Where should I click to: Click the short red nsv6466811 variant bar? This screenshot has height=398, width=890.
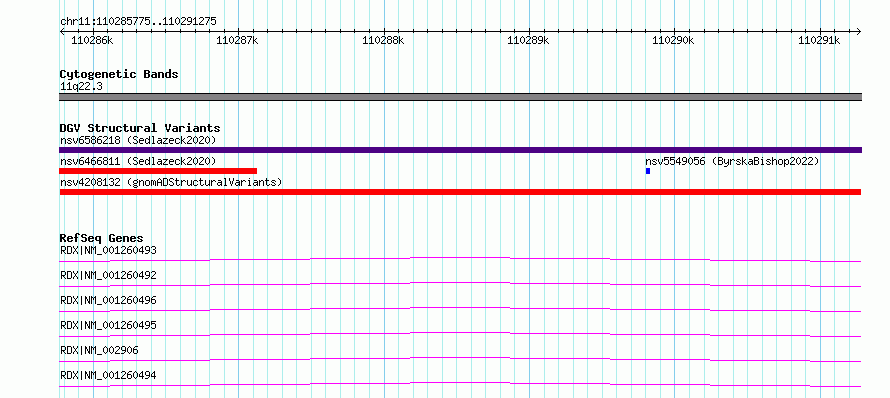click(158, 171)
